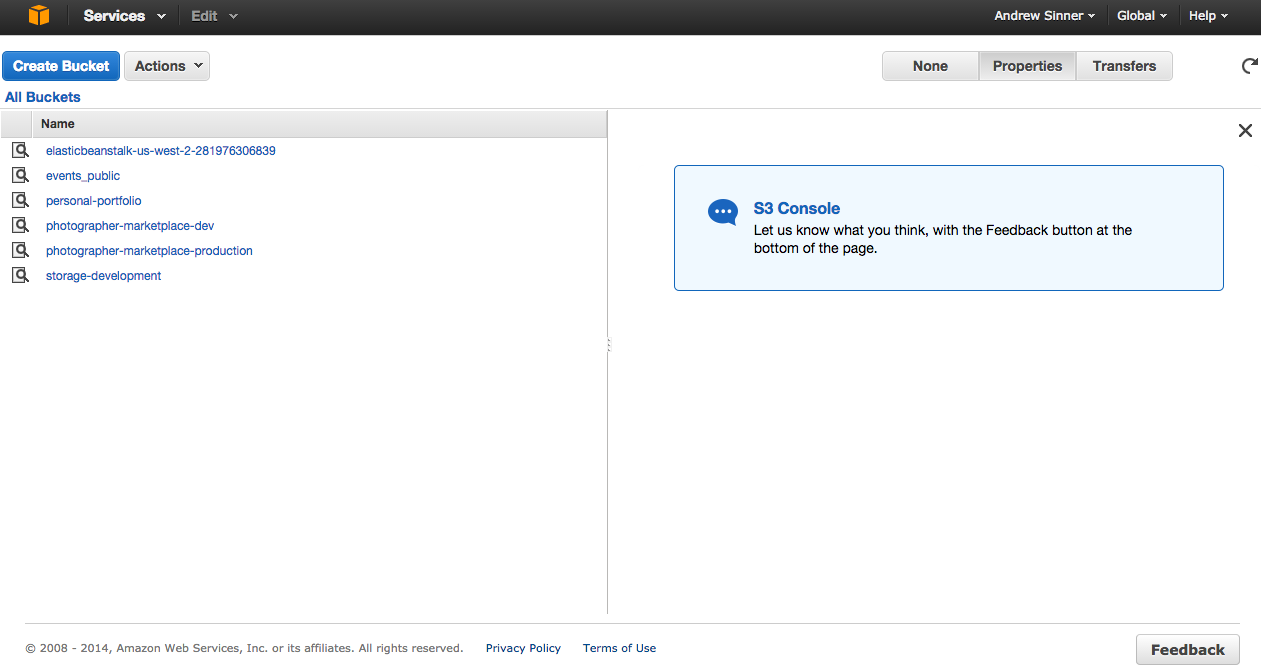Click the S3 Console heading text
1261x665 pixels.
pyautogui.click(x=796, y=209)
